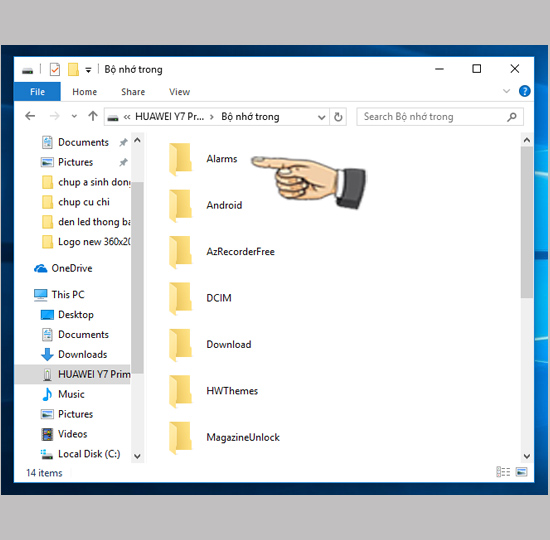Expand the address bar history dropdown

point(321,117)
